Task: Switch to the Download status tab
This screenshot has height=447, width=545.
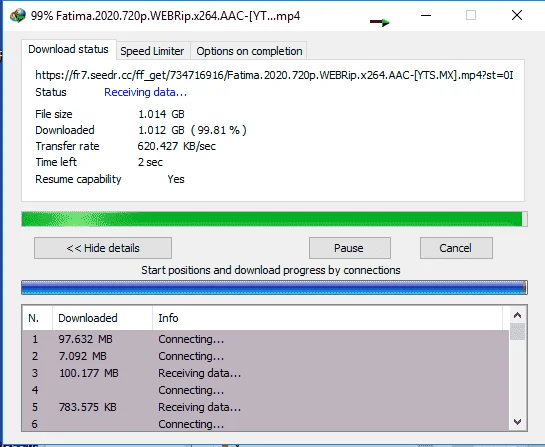Action: [x=68, y=49]
